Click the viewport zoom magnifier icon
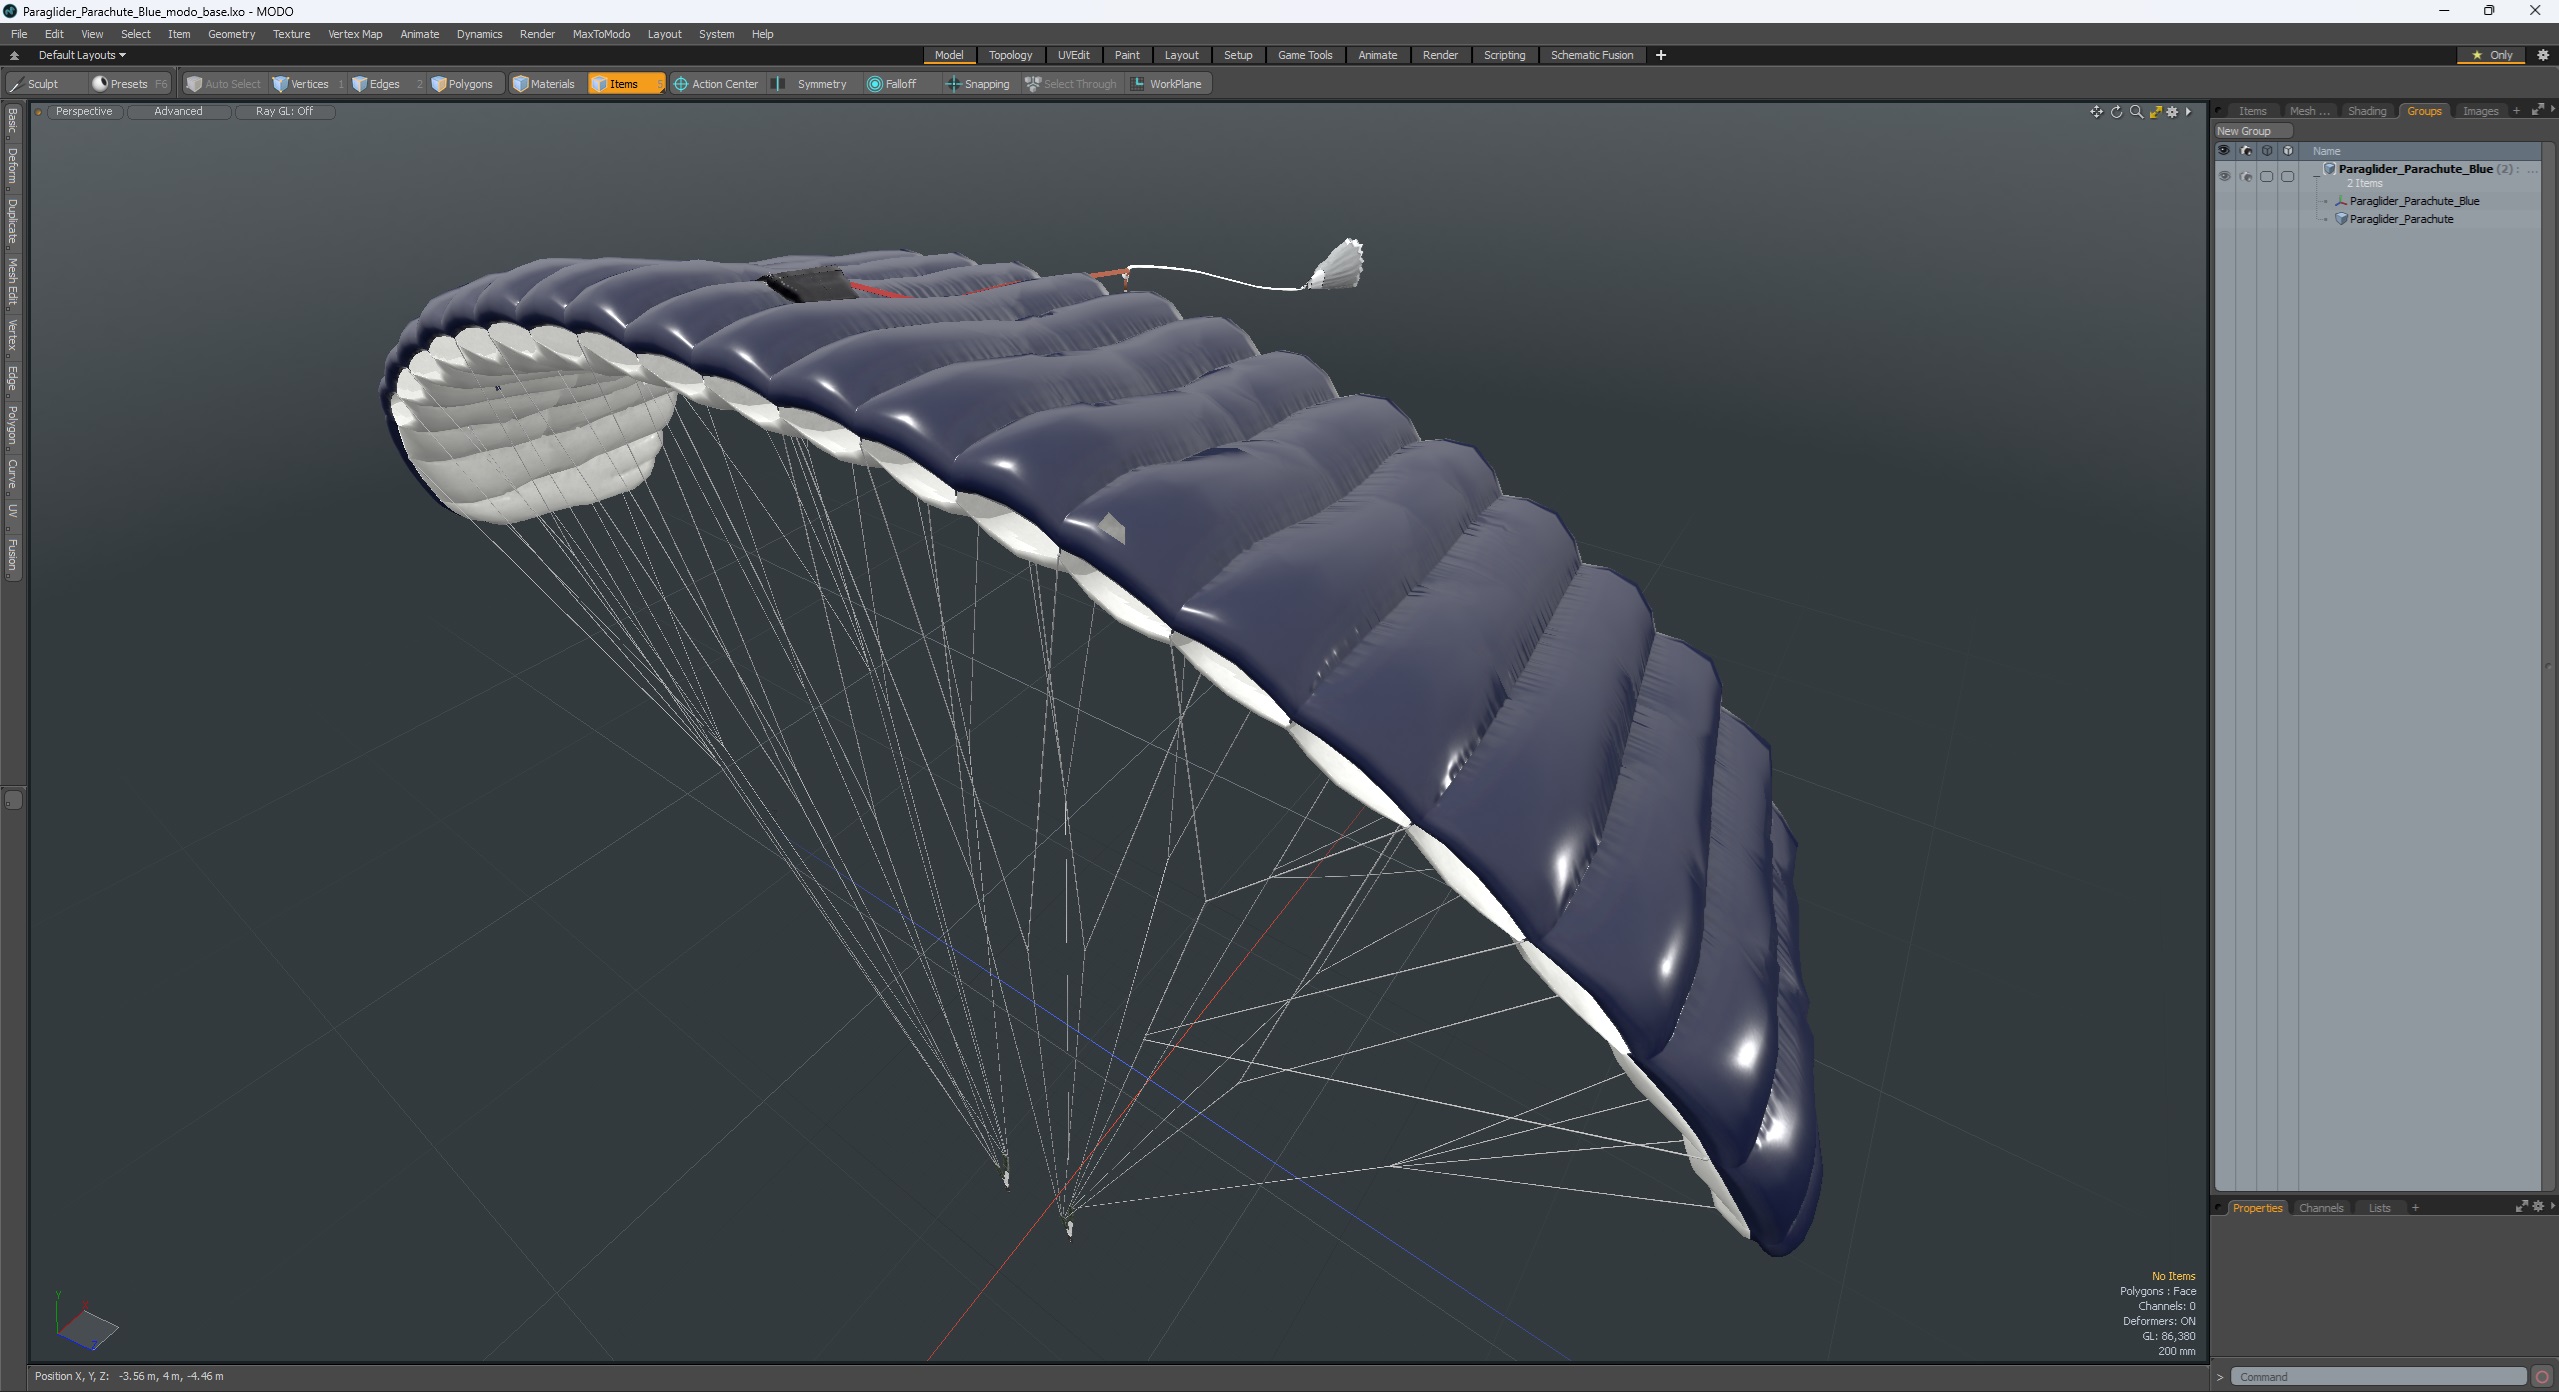The width and height of the screenshot is (2559, 1392). click(x=2136, y=112)
